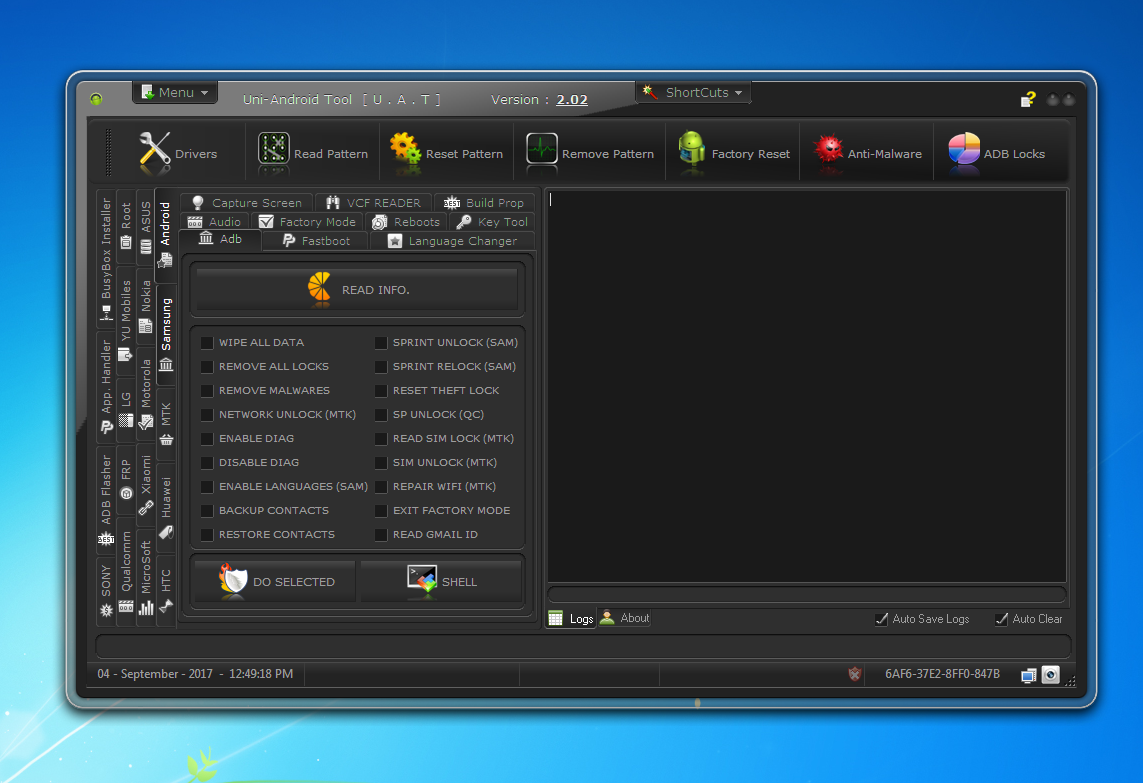Click the progress bar below the log

pyautogui.click(x=807, y=593)
